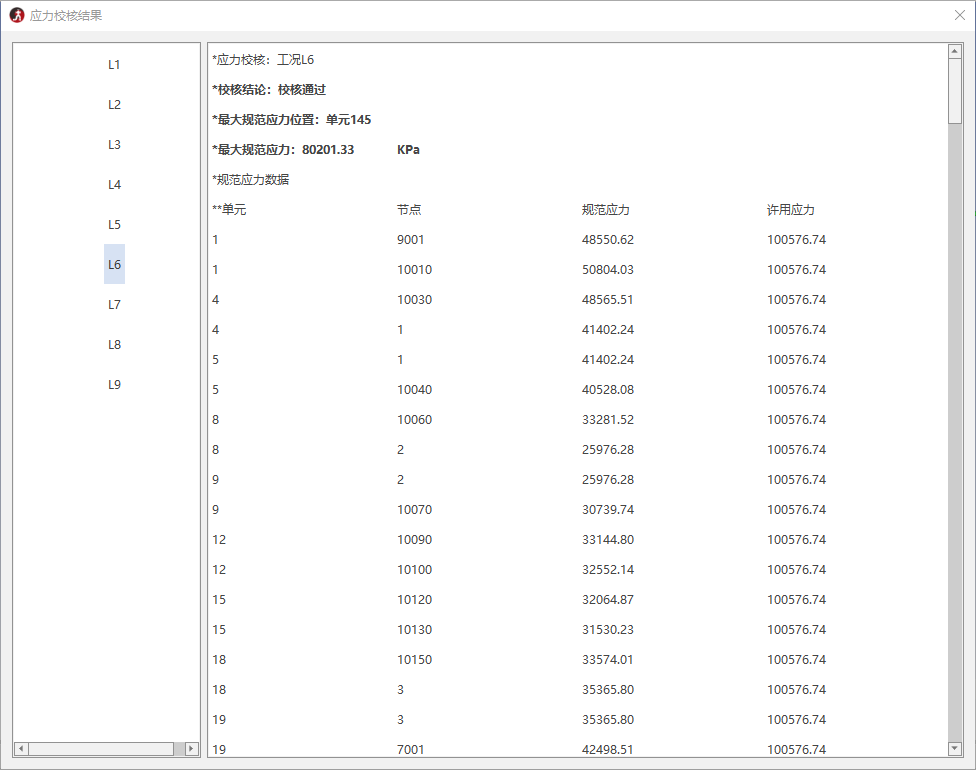Screen dimensions: 976x770
Task: Click the KPa unit label
Action: [408, 149]
